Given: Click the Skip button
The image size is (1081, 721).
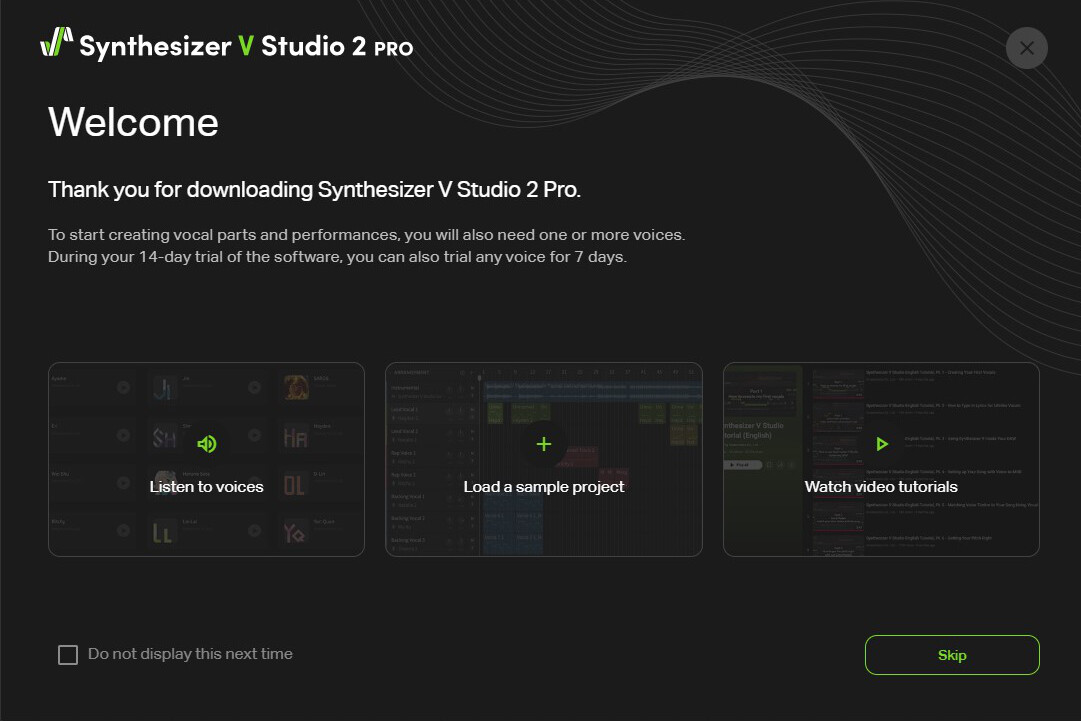Looking at the screenshot, I should pos(952,655).
